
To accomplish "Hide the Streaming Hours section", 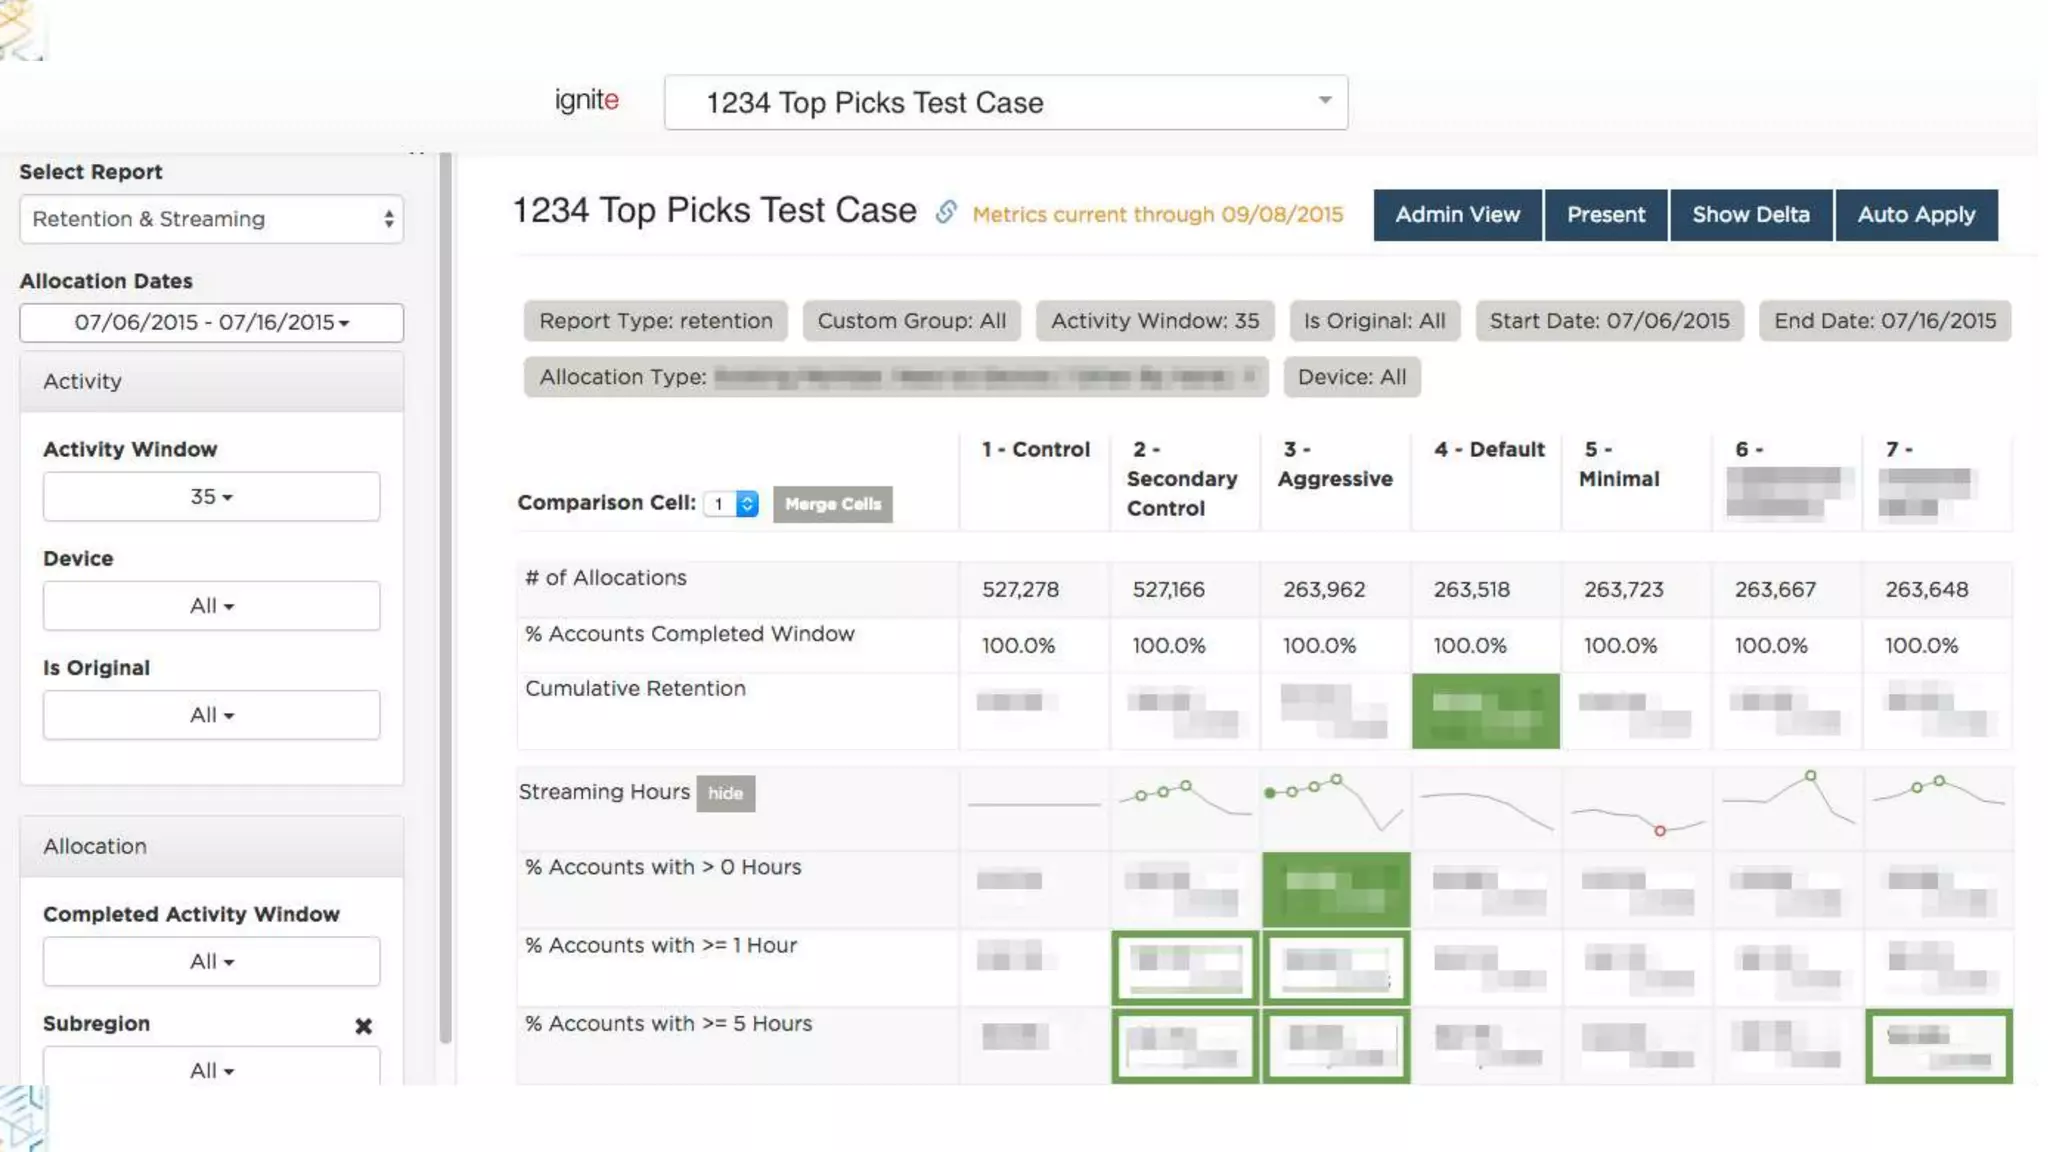I will [725, 793].
